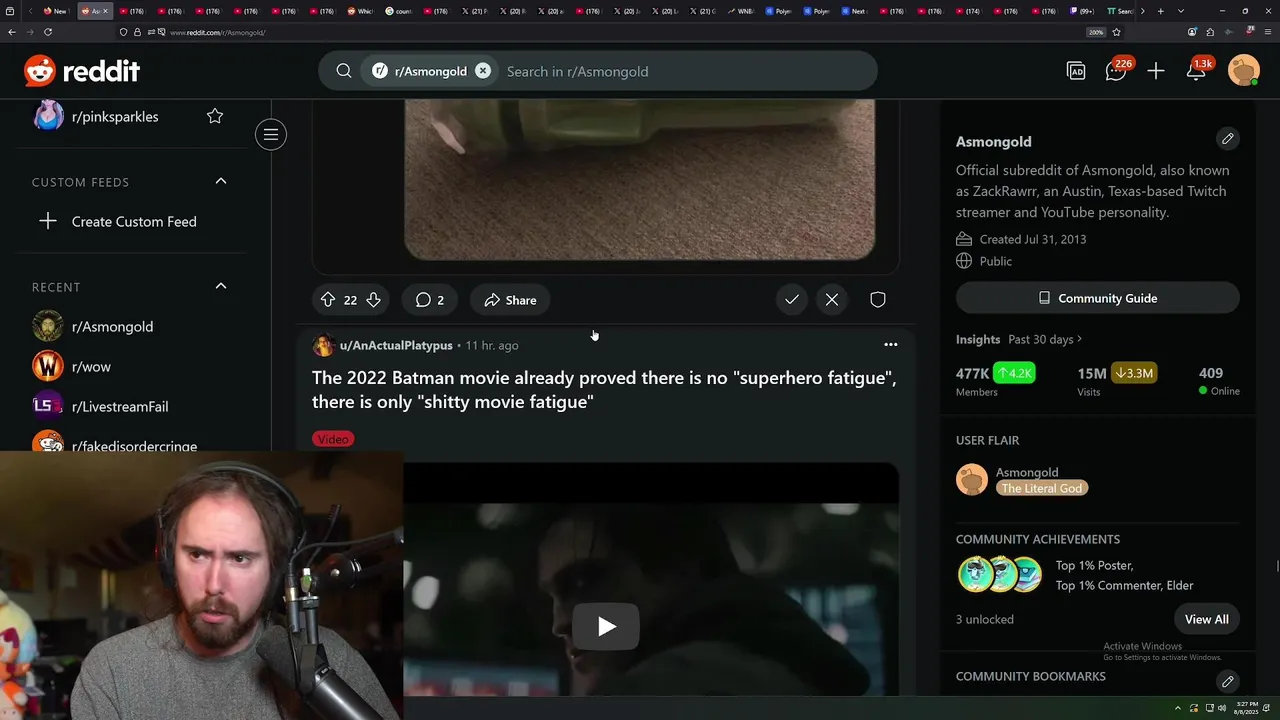1280x720 pixels.
Task: Click Create Custom Feed
Action: pyautogui.click(x=134, y=221)
